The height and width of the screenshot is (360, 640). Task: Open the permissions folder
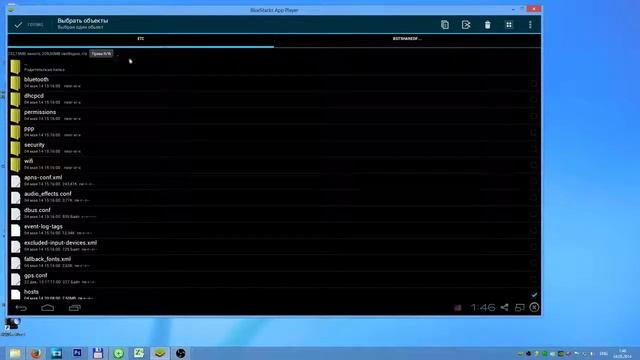click(x=274, y=116)
